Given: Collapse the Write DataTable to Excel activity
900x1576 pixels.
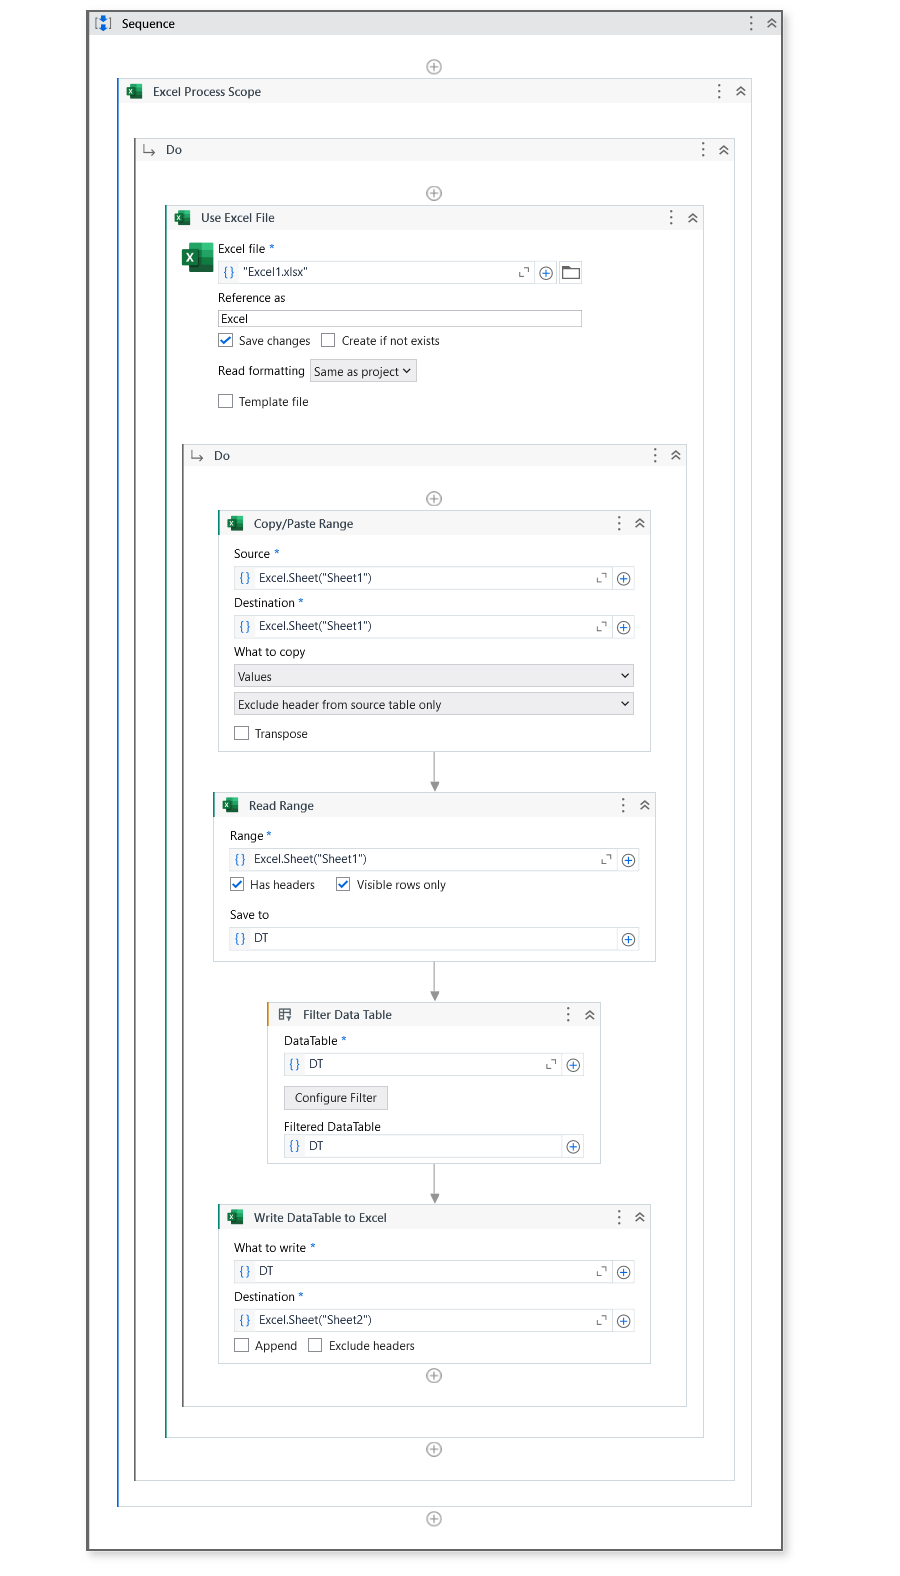Looking at the screenshot, I should tap(640, 1217).
